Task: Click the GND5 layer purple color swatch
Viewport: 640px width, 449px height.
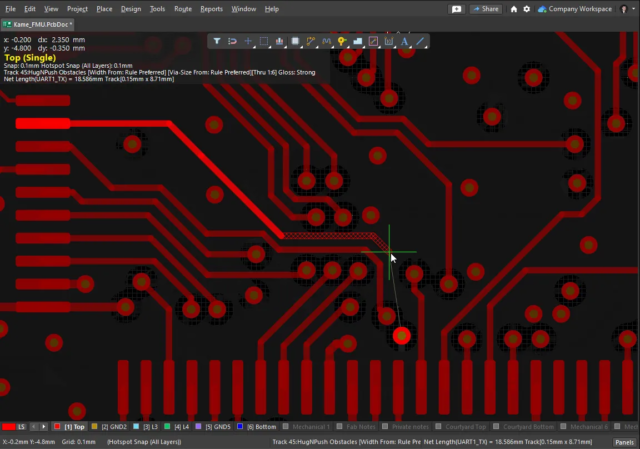Action: click(x=198, y=427)
